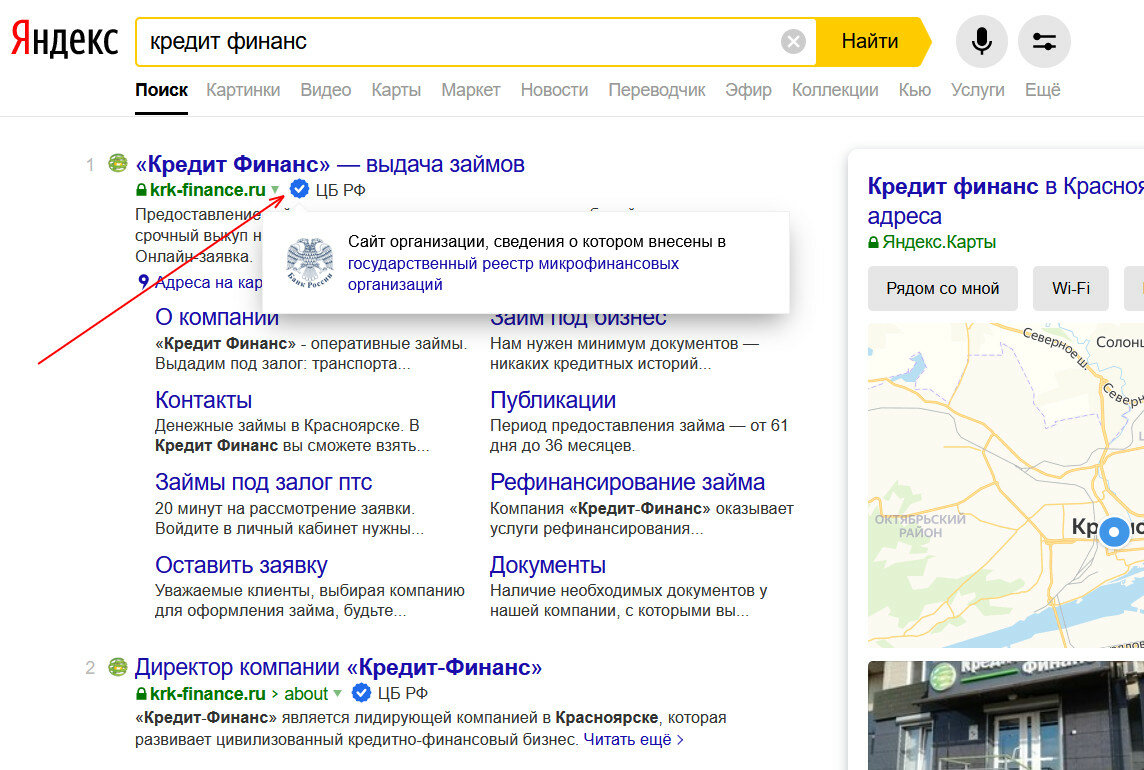Open the государственный реестр микрофинансовых организаций link
The image size is (1144, 770).
click(x=513, y=274)
